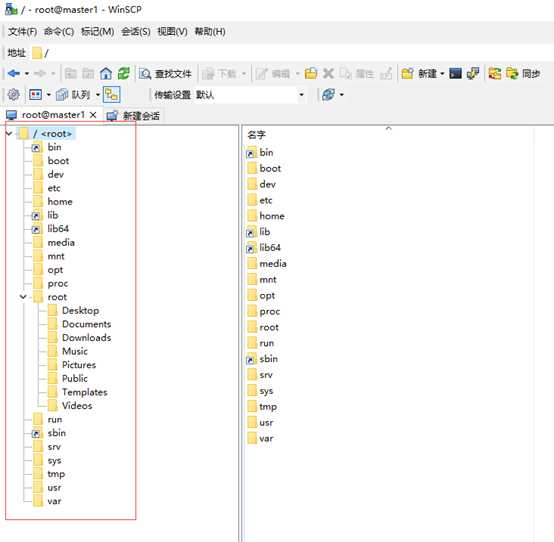The image size is (554, 542).
Task: Click the 新建 new item button
Action: tap(419, 73)
